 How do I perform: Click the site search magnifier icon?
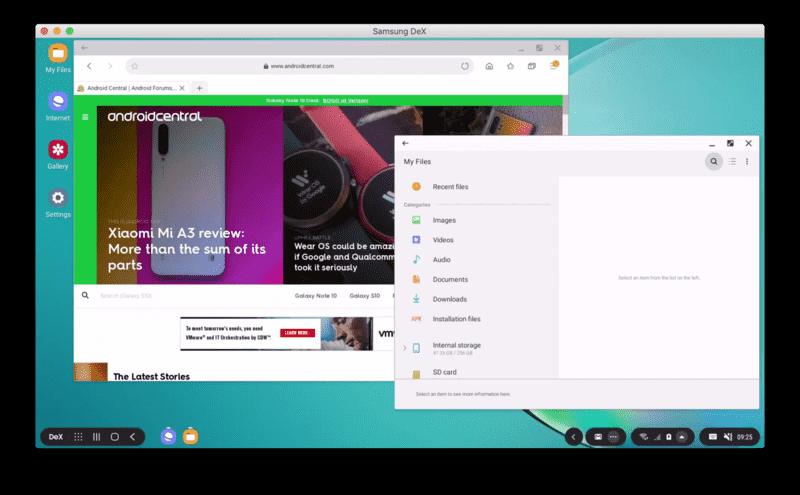(x=85, y=295)
